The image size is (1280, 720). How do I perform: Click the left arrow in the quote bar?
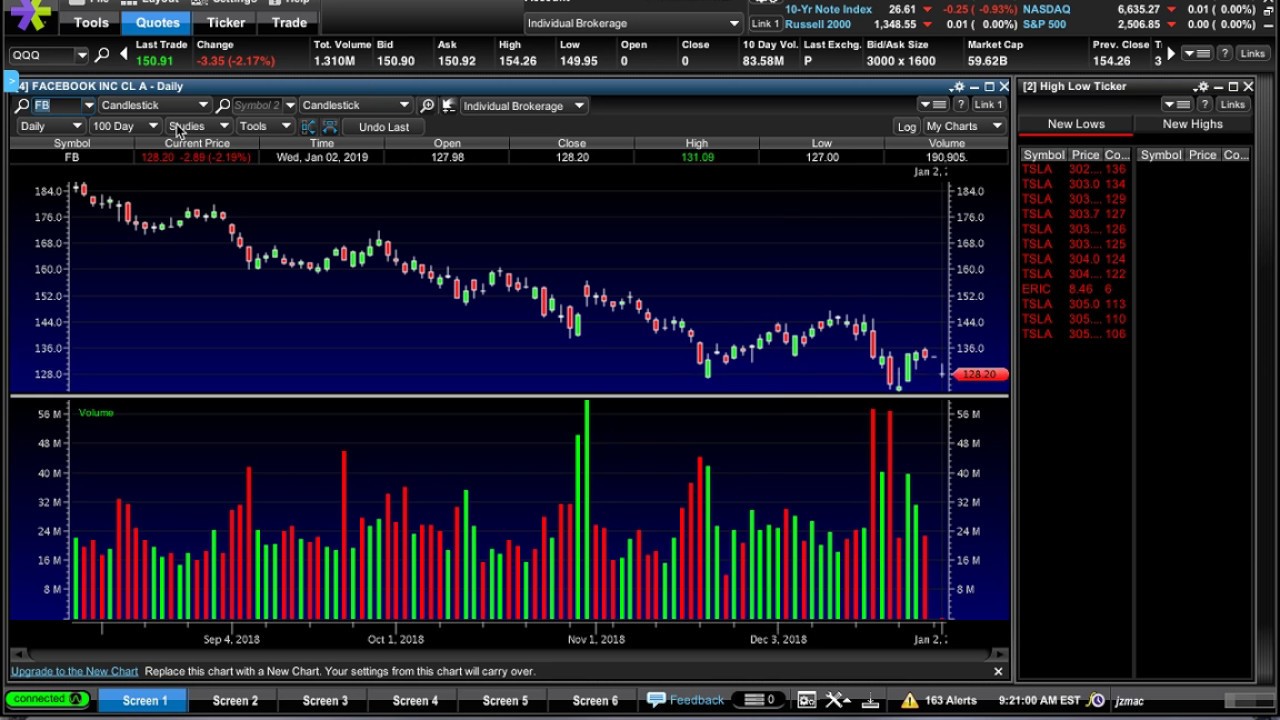124,54
